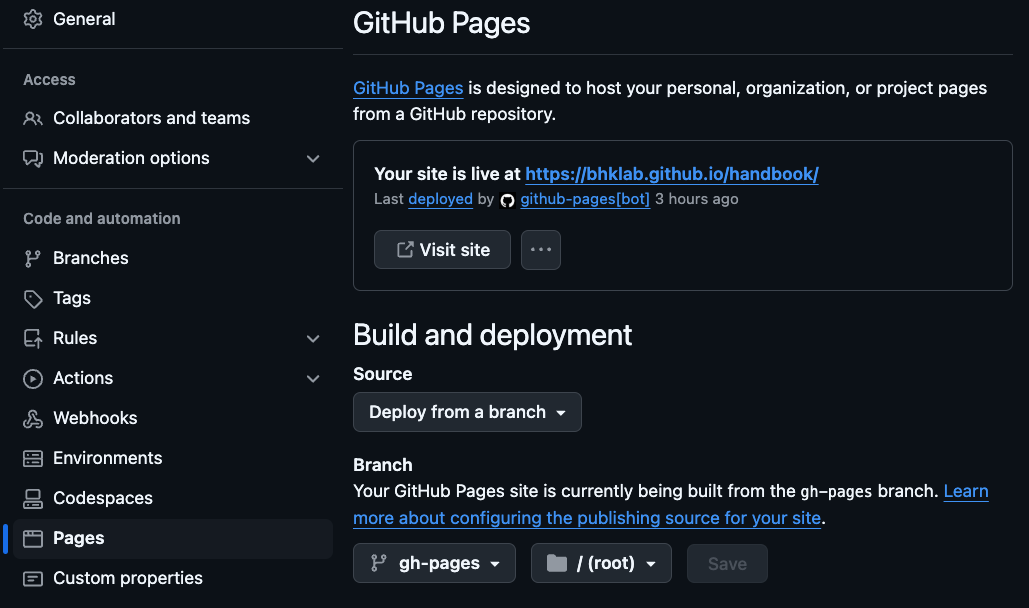Click the Actions play-circle icon
The width and height of the screenshot is (1029, 608).
pos(33,378)
